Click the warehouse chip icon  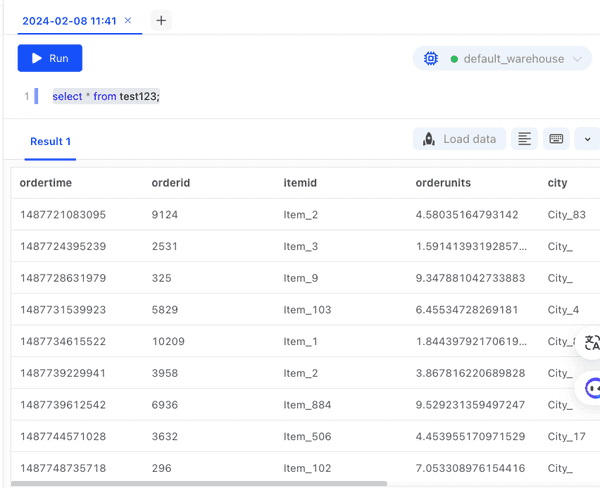[x=431, y=59]
